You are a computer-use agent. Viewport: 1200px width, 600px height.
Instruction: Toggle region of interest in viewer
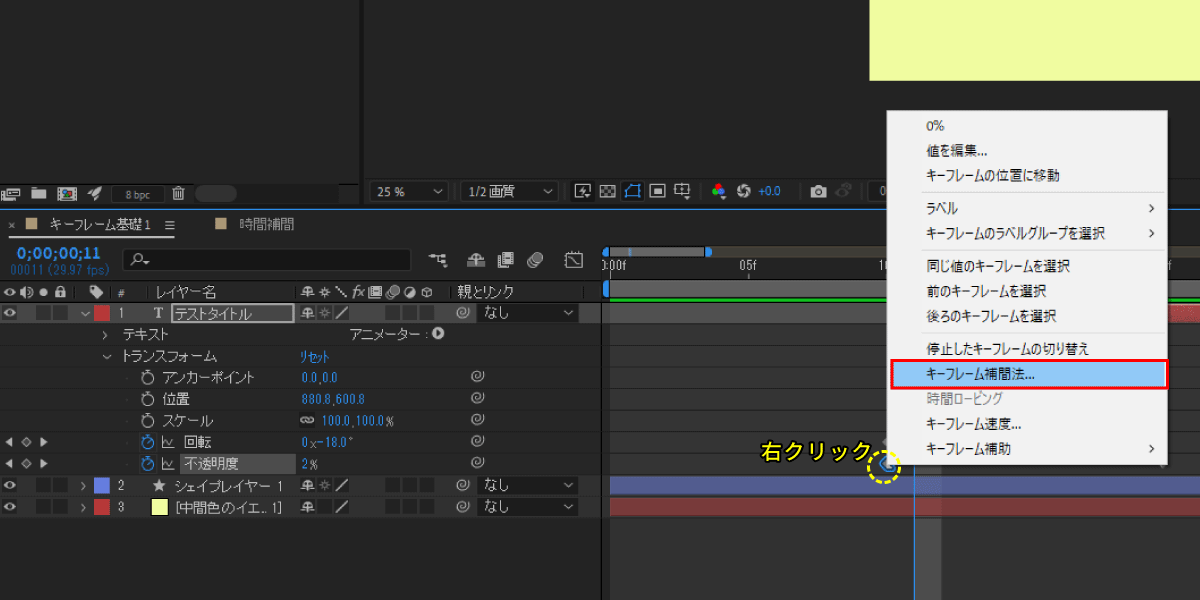pos(658,191)
